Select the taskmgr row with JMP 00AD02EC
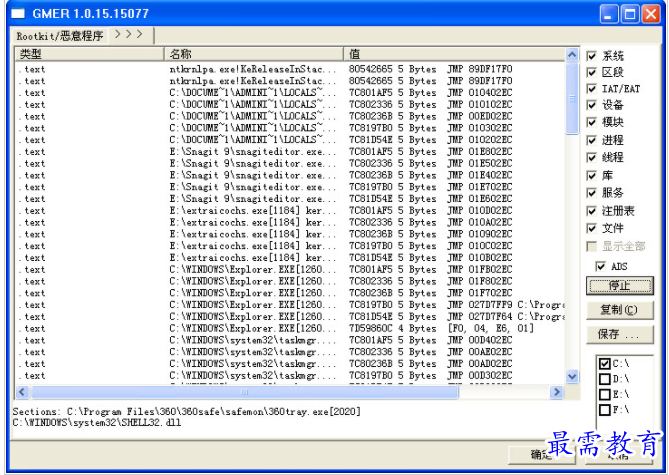The image size is (669, 475). 290,364
